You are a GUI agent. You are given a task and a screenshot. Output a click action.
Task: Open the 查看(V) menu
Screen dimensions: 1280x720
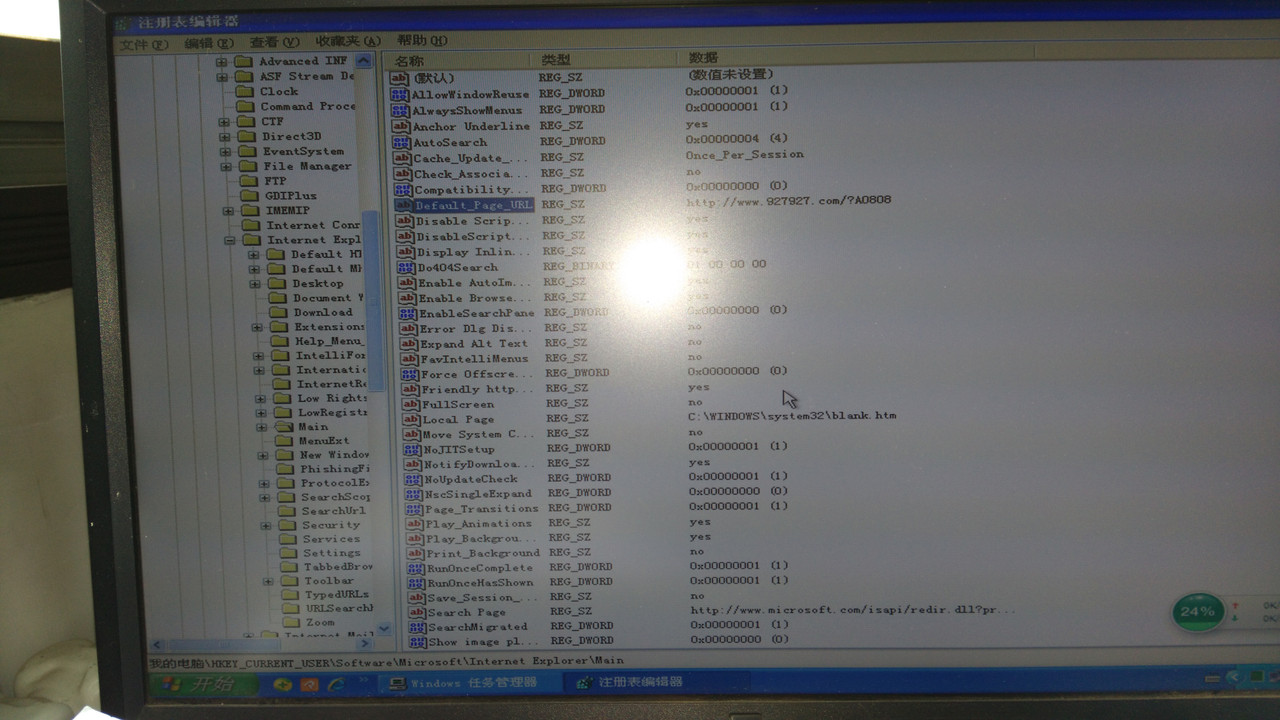(x=274, y=42)
